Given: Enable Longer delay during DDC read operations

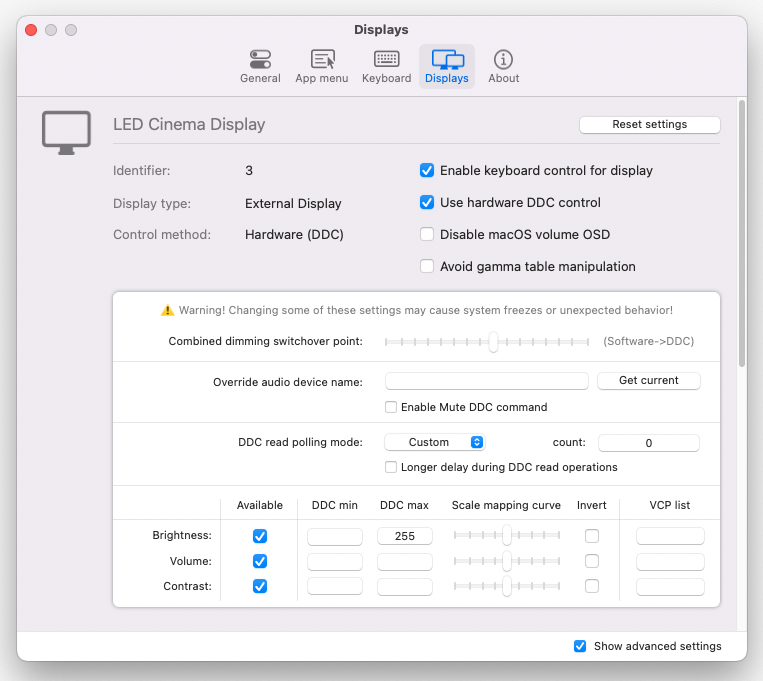Looking at the screenshot, I should tap(391, 467).
